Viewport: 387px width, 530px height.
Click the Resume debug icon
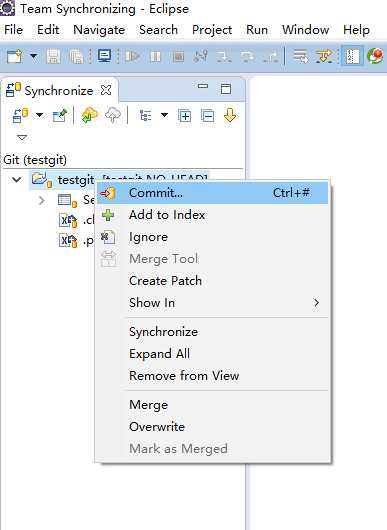coord(132,56)
